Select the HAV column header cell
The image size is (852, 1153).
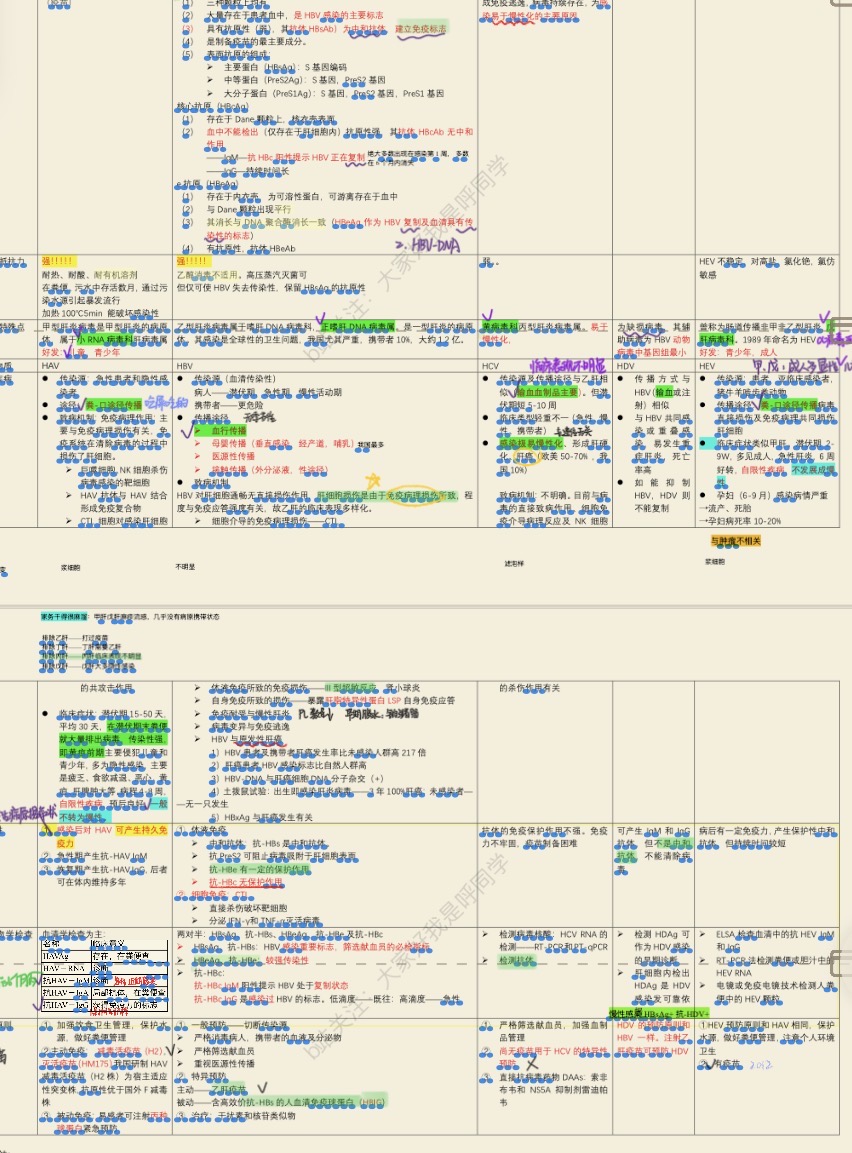tap(51, 366)
